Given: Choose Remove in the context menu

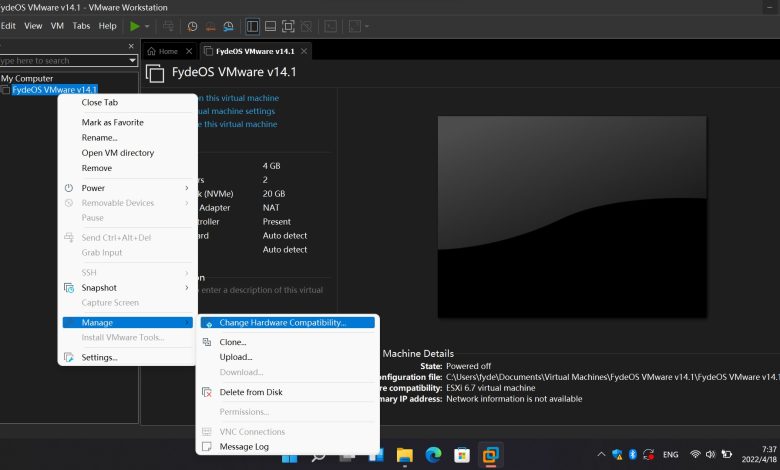Looking at the screenshot, I should [97, 168].
